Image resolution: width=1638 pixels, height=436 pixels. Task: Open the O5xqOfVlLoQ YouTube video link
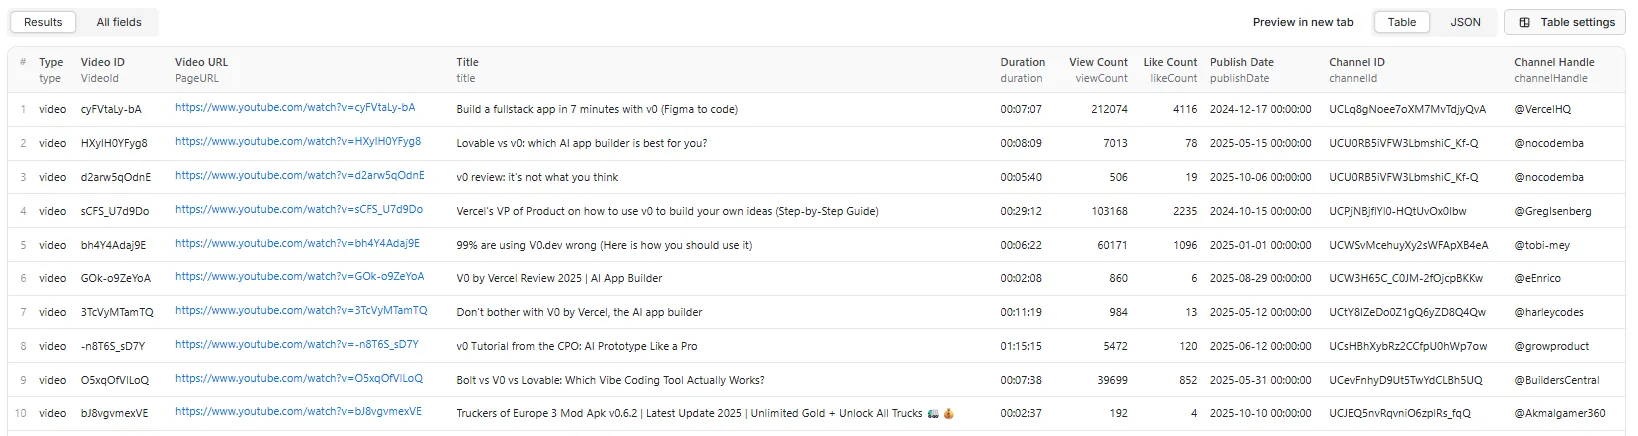click(299, 379)
